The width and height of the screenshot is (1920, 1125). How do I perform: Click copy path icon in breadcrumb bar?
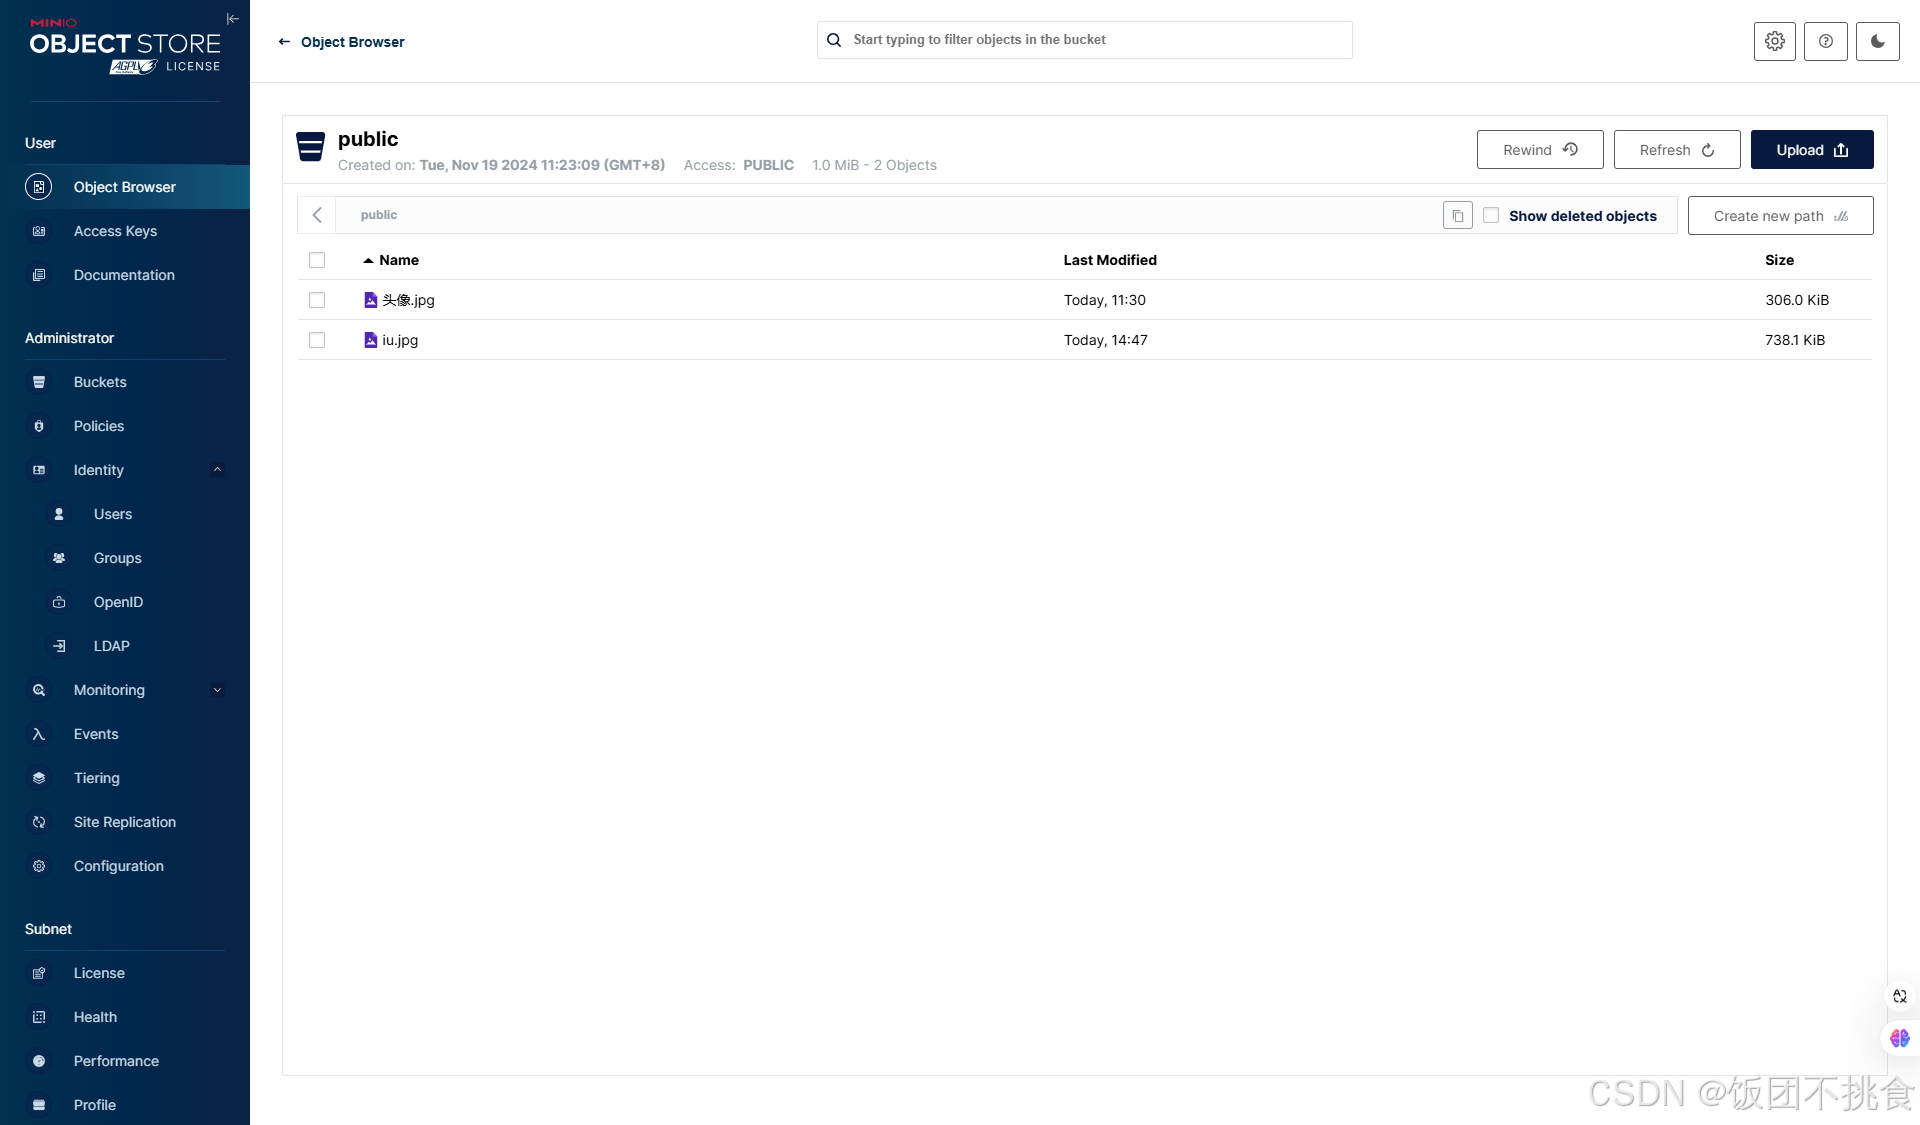pyautogui.click(x=1457, y=216)
